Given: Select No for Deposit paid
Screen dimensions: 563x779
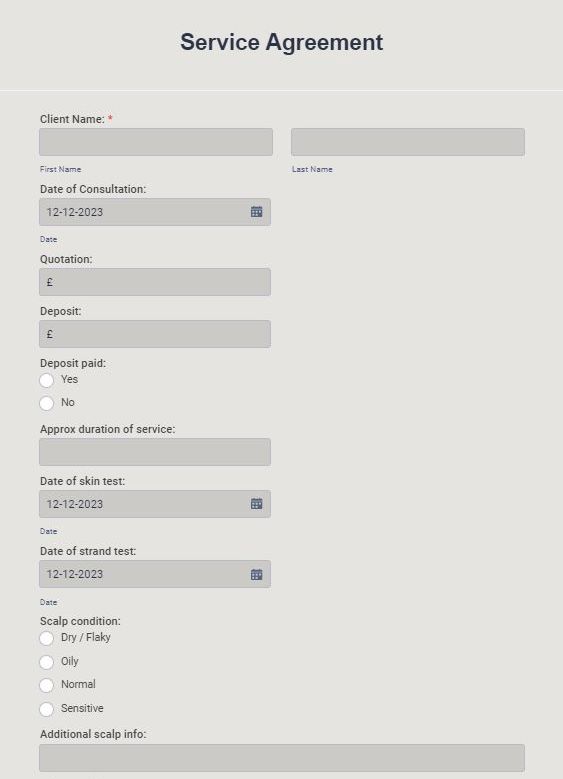Looking at the screenshot, I should 47,403.
